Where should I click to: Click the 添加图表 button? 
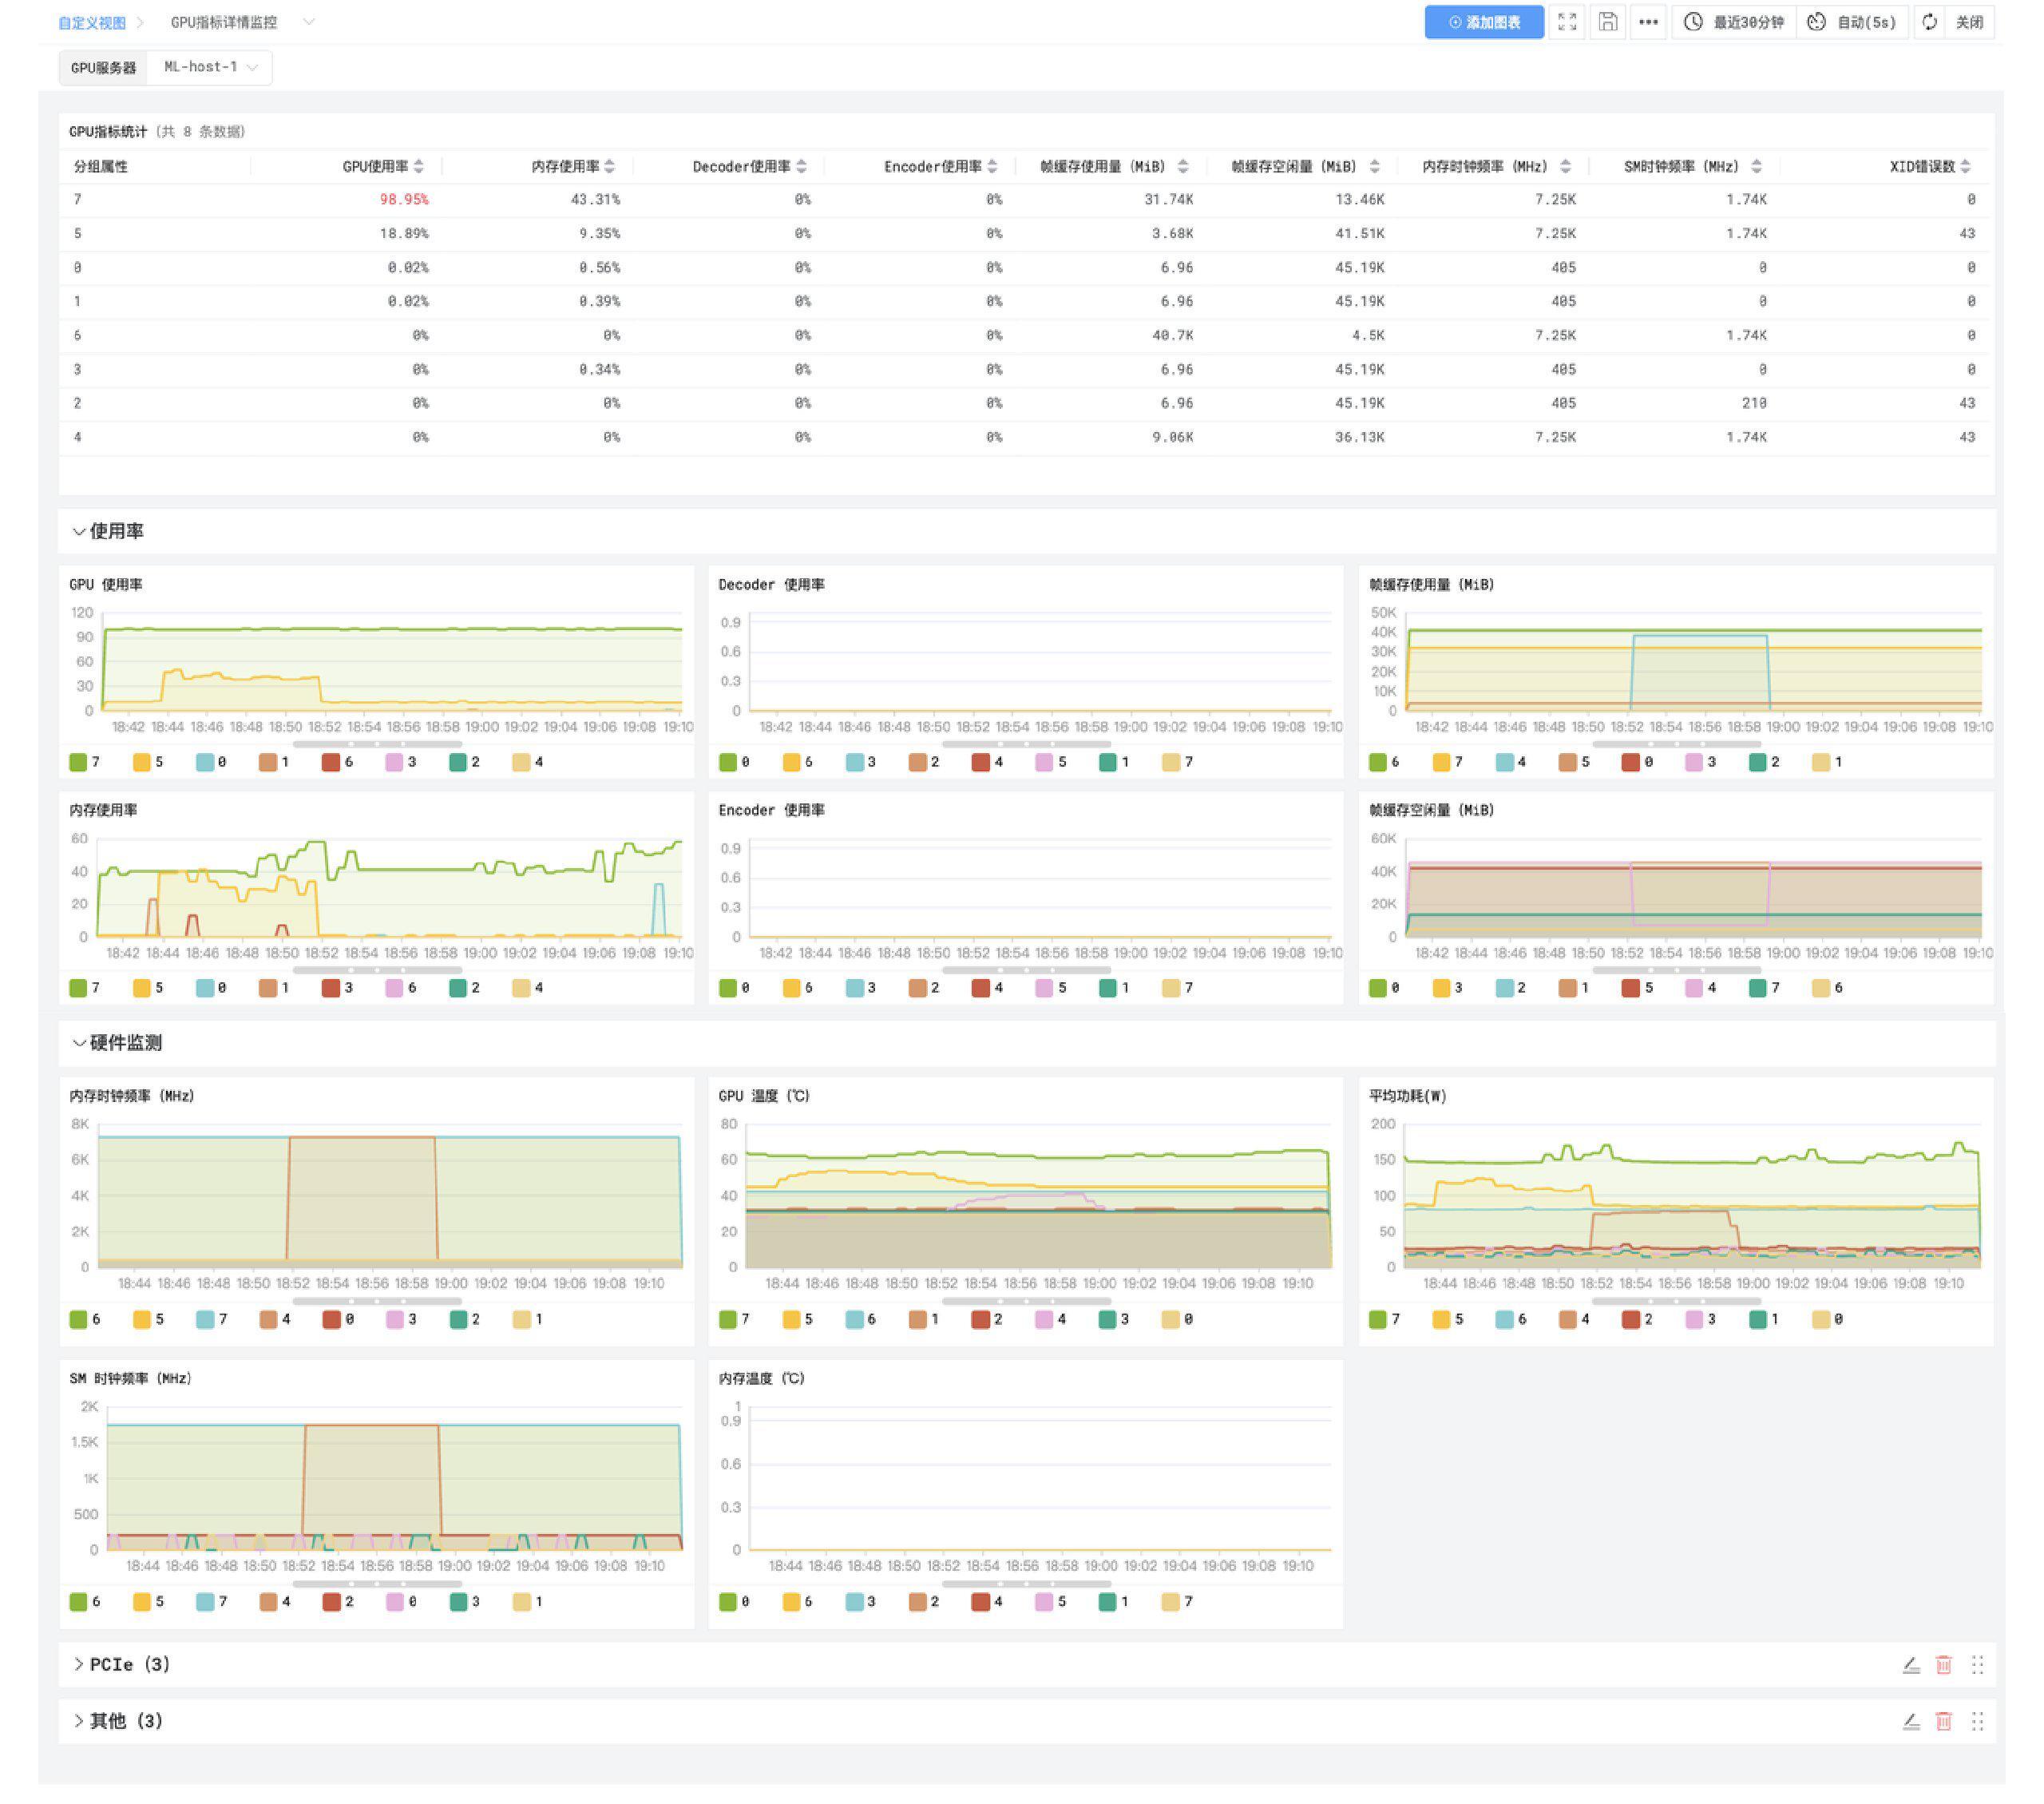click(1484, 22)
